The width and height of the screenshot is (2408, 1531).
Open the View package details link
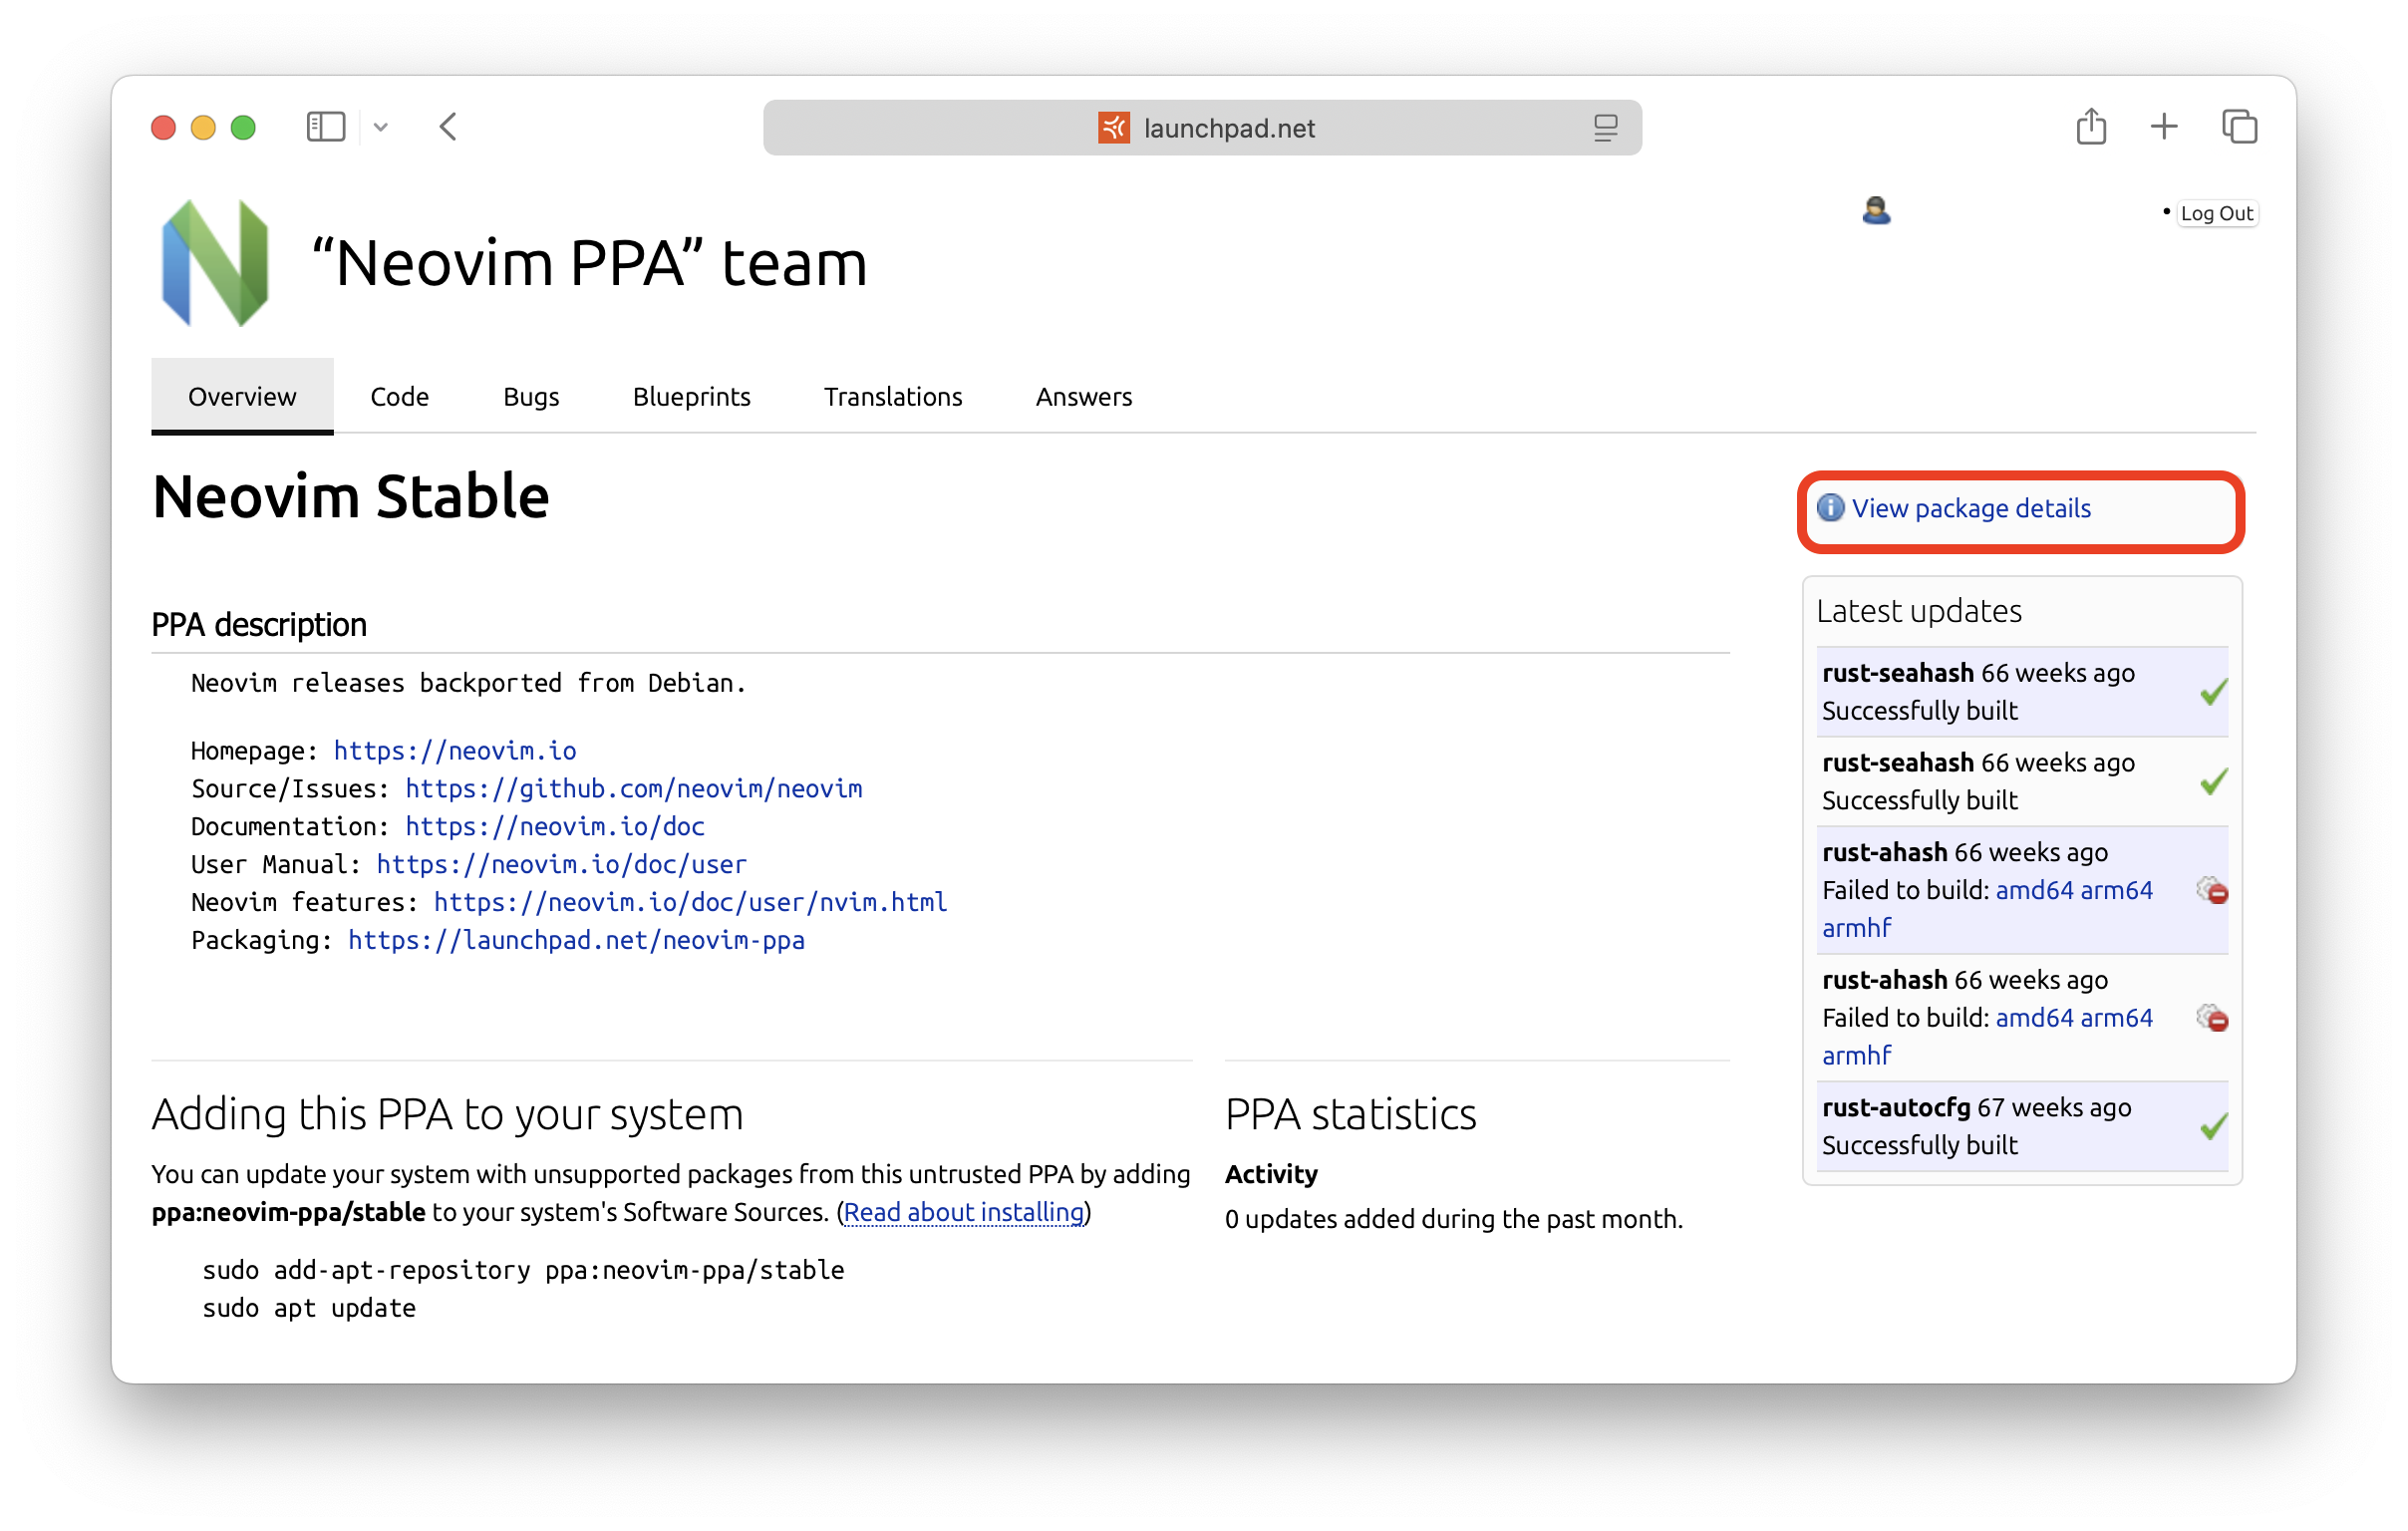click(x=1970, y=508)
